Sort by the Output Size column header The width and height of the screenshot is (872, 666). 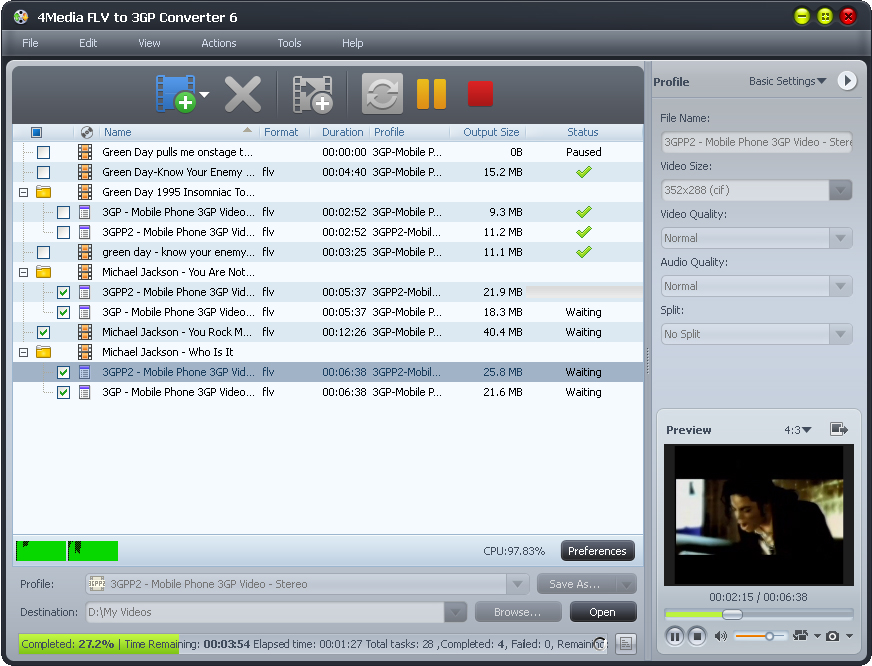coord(488,132)
